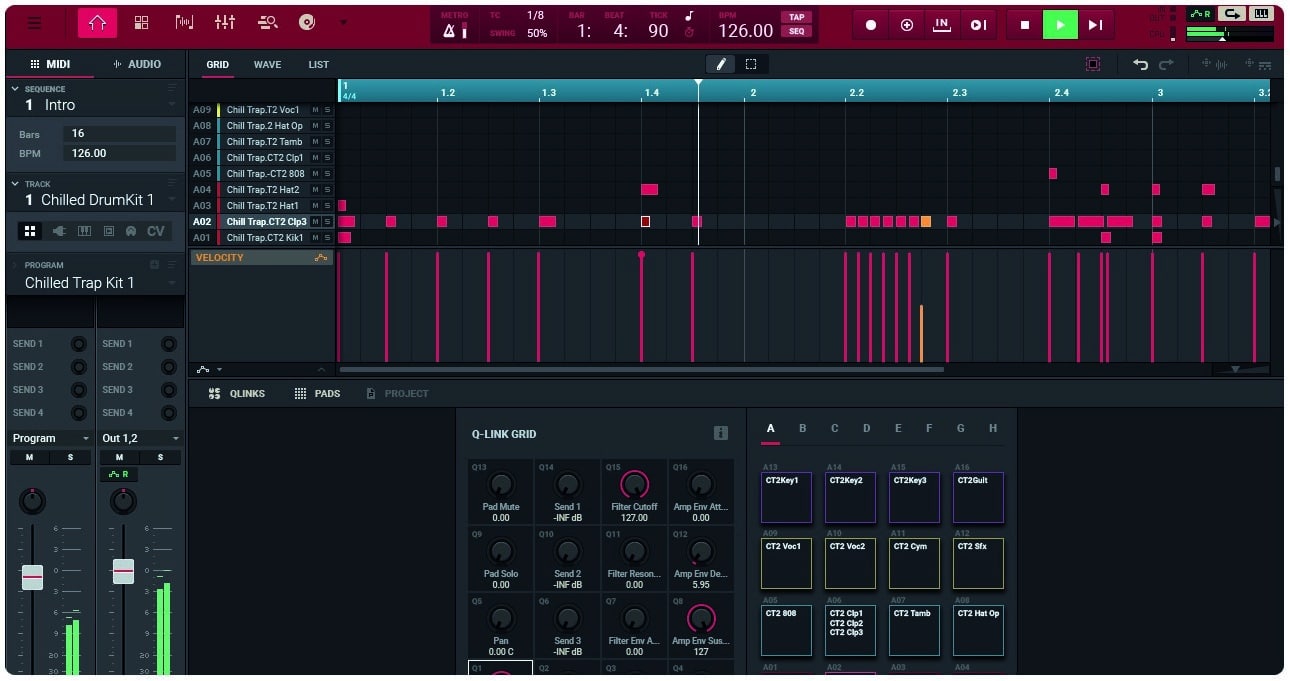
Task: Select the GRID view tab
Action: 217,64
